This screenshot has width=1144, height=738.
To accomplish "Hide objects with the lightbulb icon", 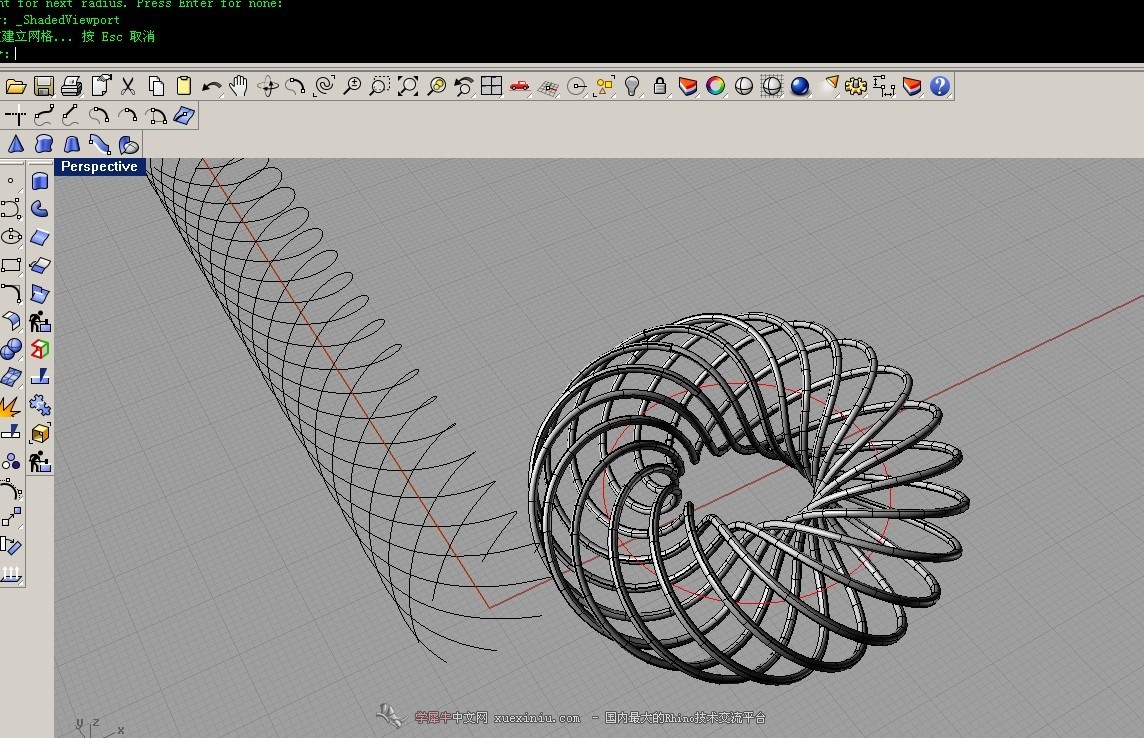I will tap(632, 87).
